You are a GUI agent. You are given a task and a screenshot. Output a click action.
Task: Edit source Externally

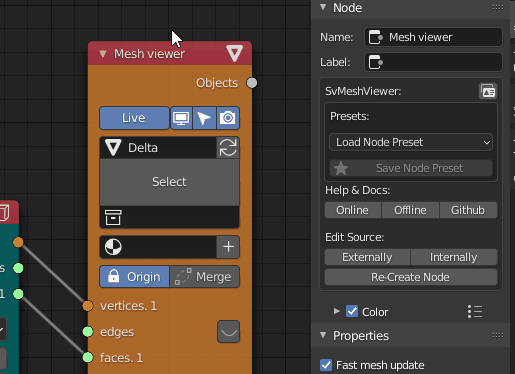(x=367, y=257)
